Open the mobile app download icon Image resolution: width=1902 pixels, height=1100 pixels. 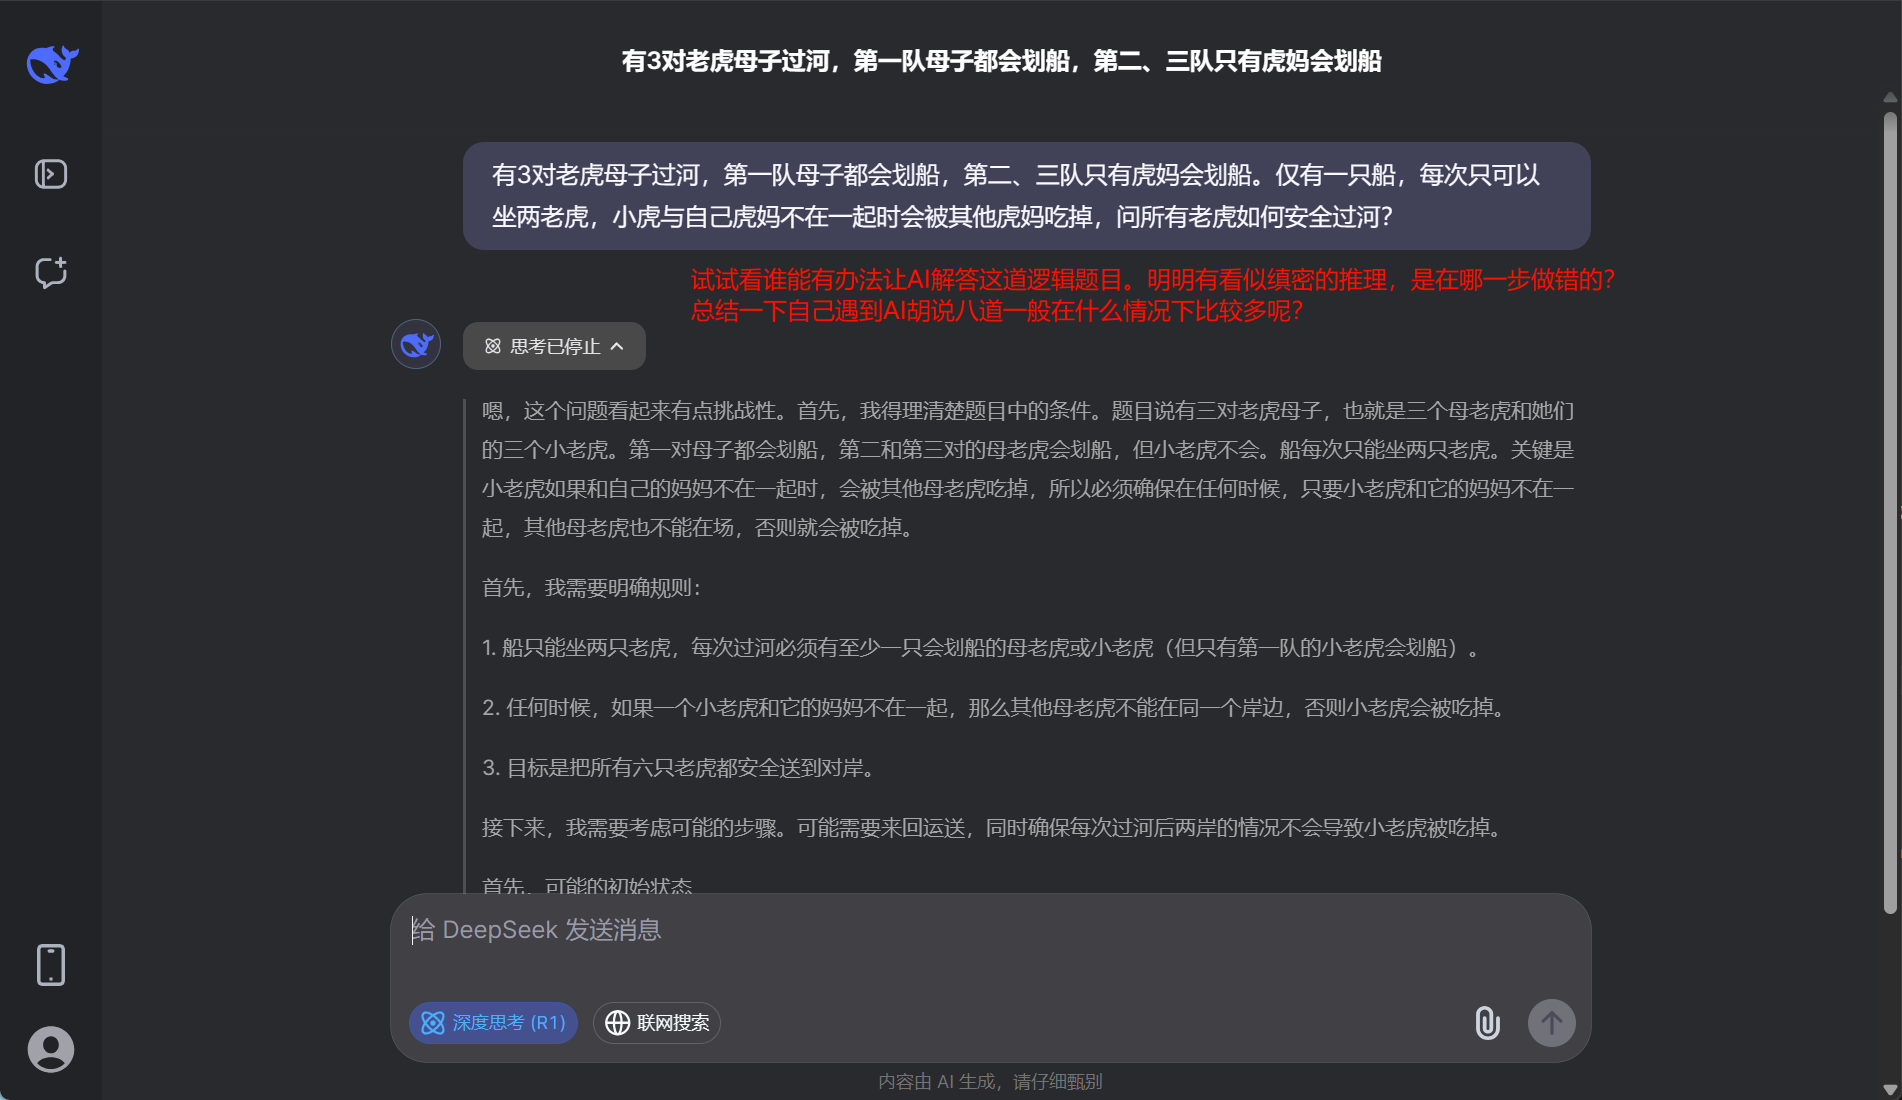[x=51, y=965]
